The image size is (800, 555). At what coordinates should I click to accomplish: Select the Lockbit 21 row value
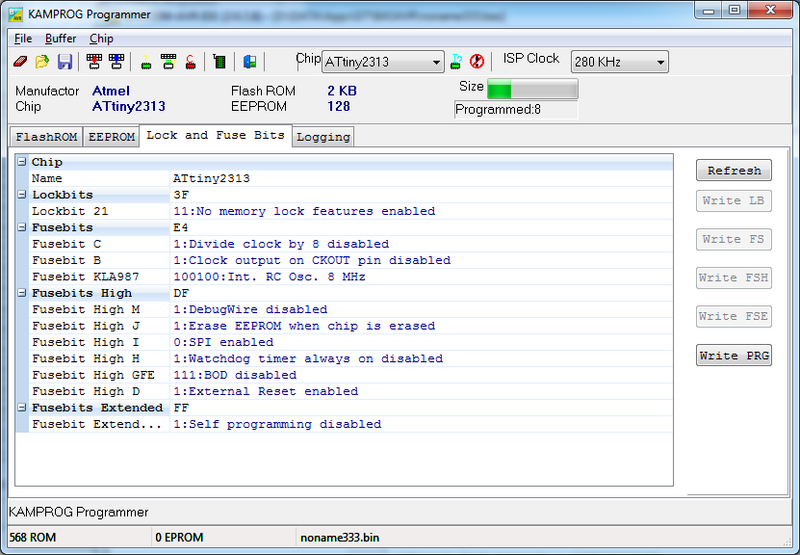pos(421,211)
